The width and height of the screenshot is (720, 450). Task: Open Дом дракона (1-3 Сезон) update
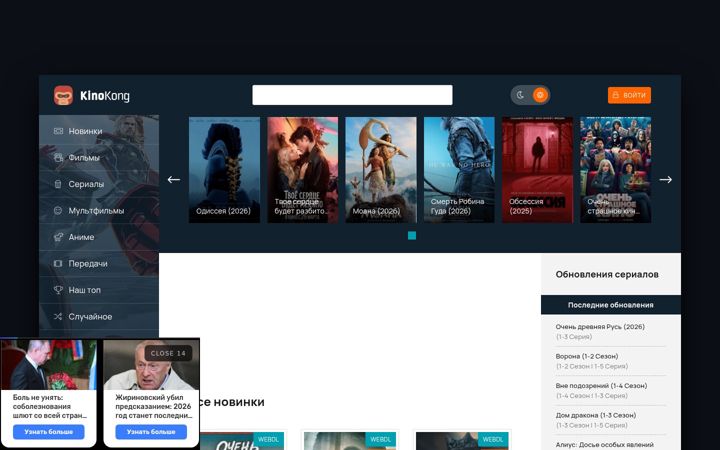tap(596, 415)
